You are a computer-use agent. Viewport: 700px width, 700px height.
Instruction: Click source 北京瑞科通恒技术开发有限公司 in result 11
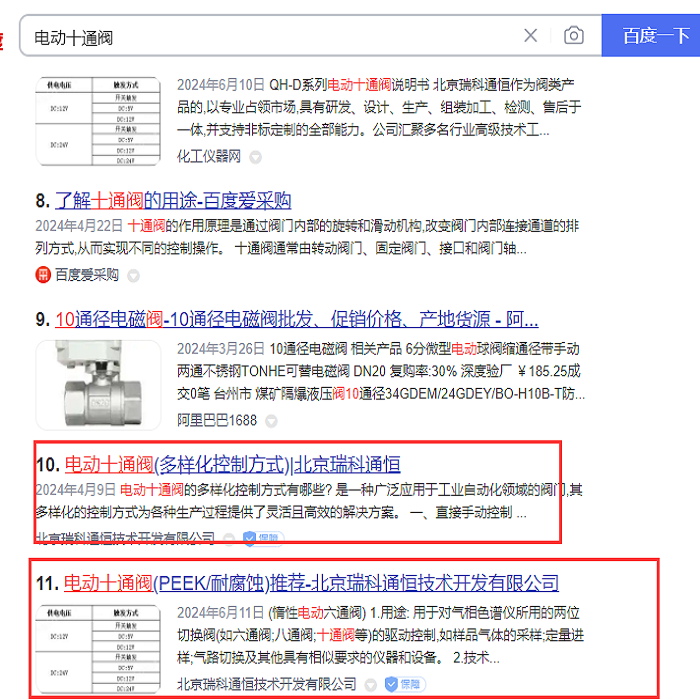click(x=267, y=684)
